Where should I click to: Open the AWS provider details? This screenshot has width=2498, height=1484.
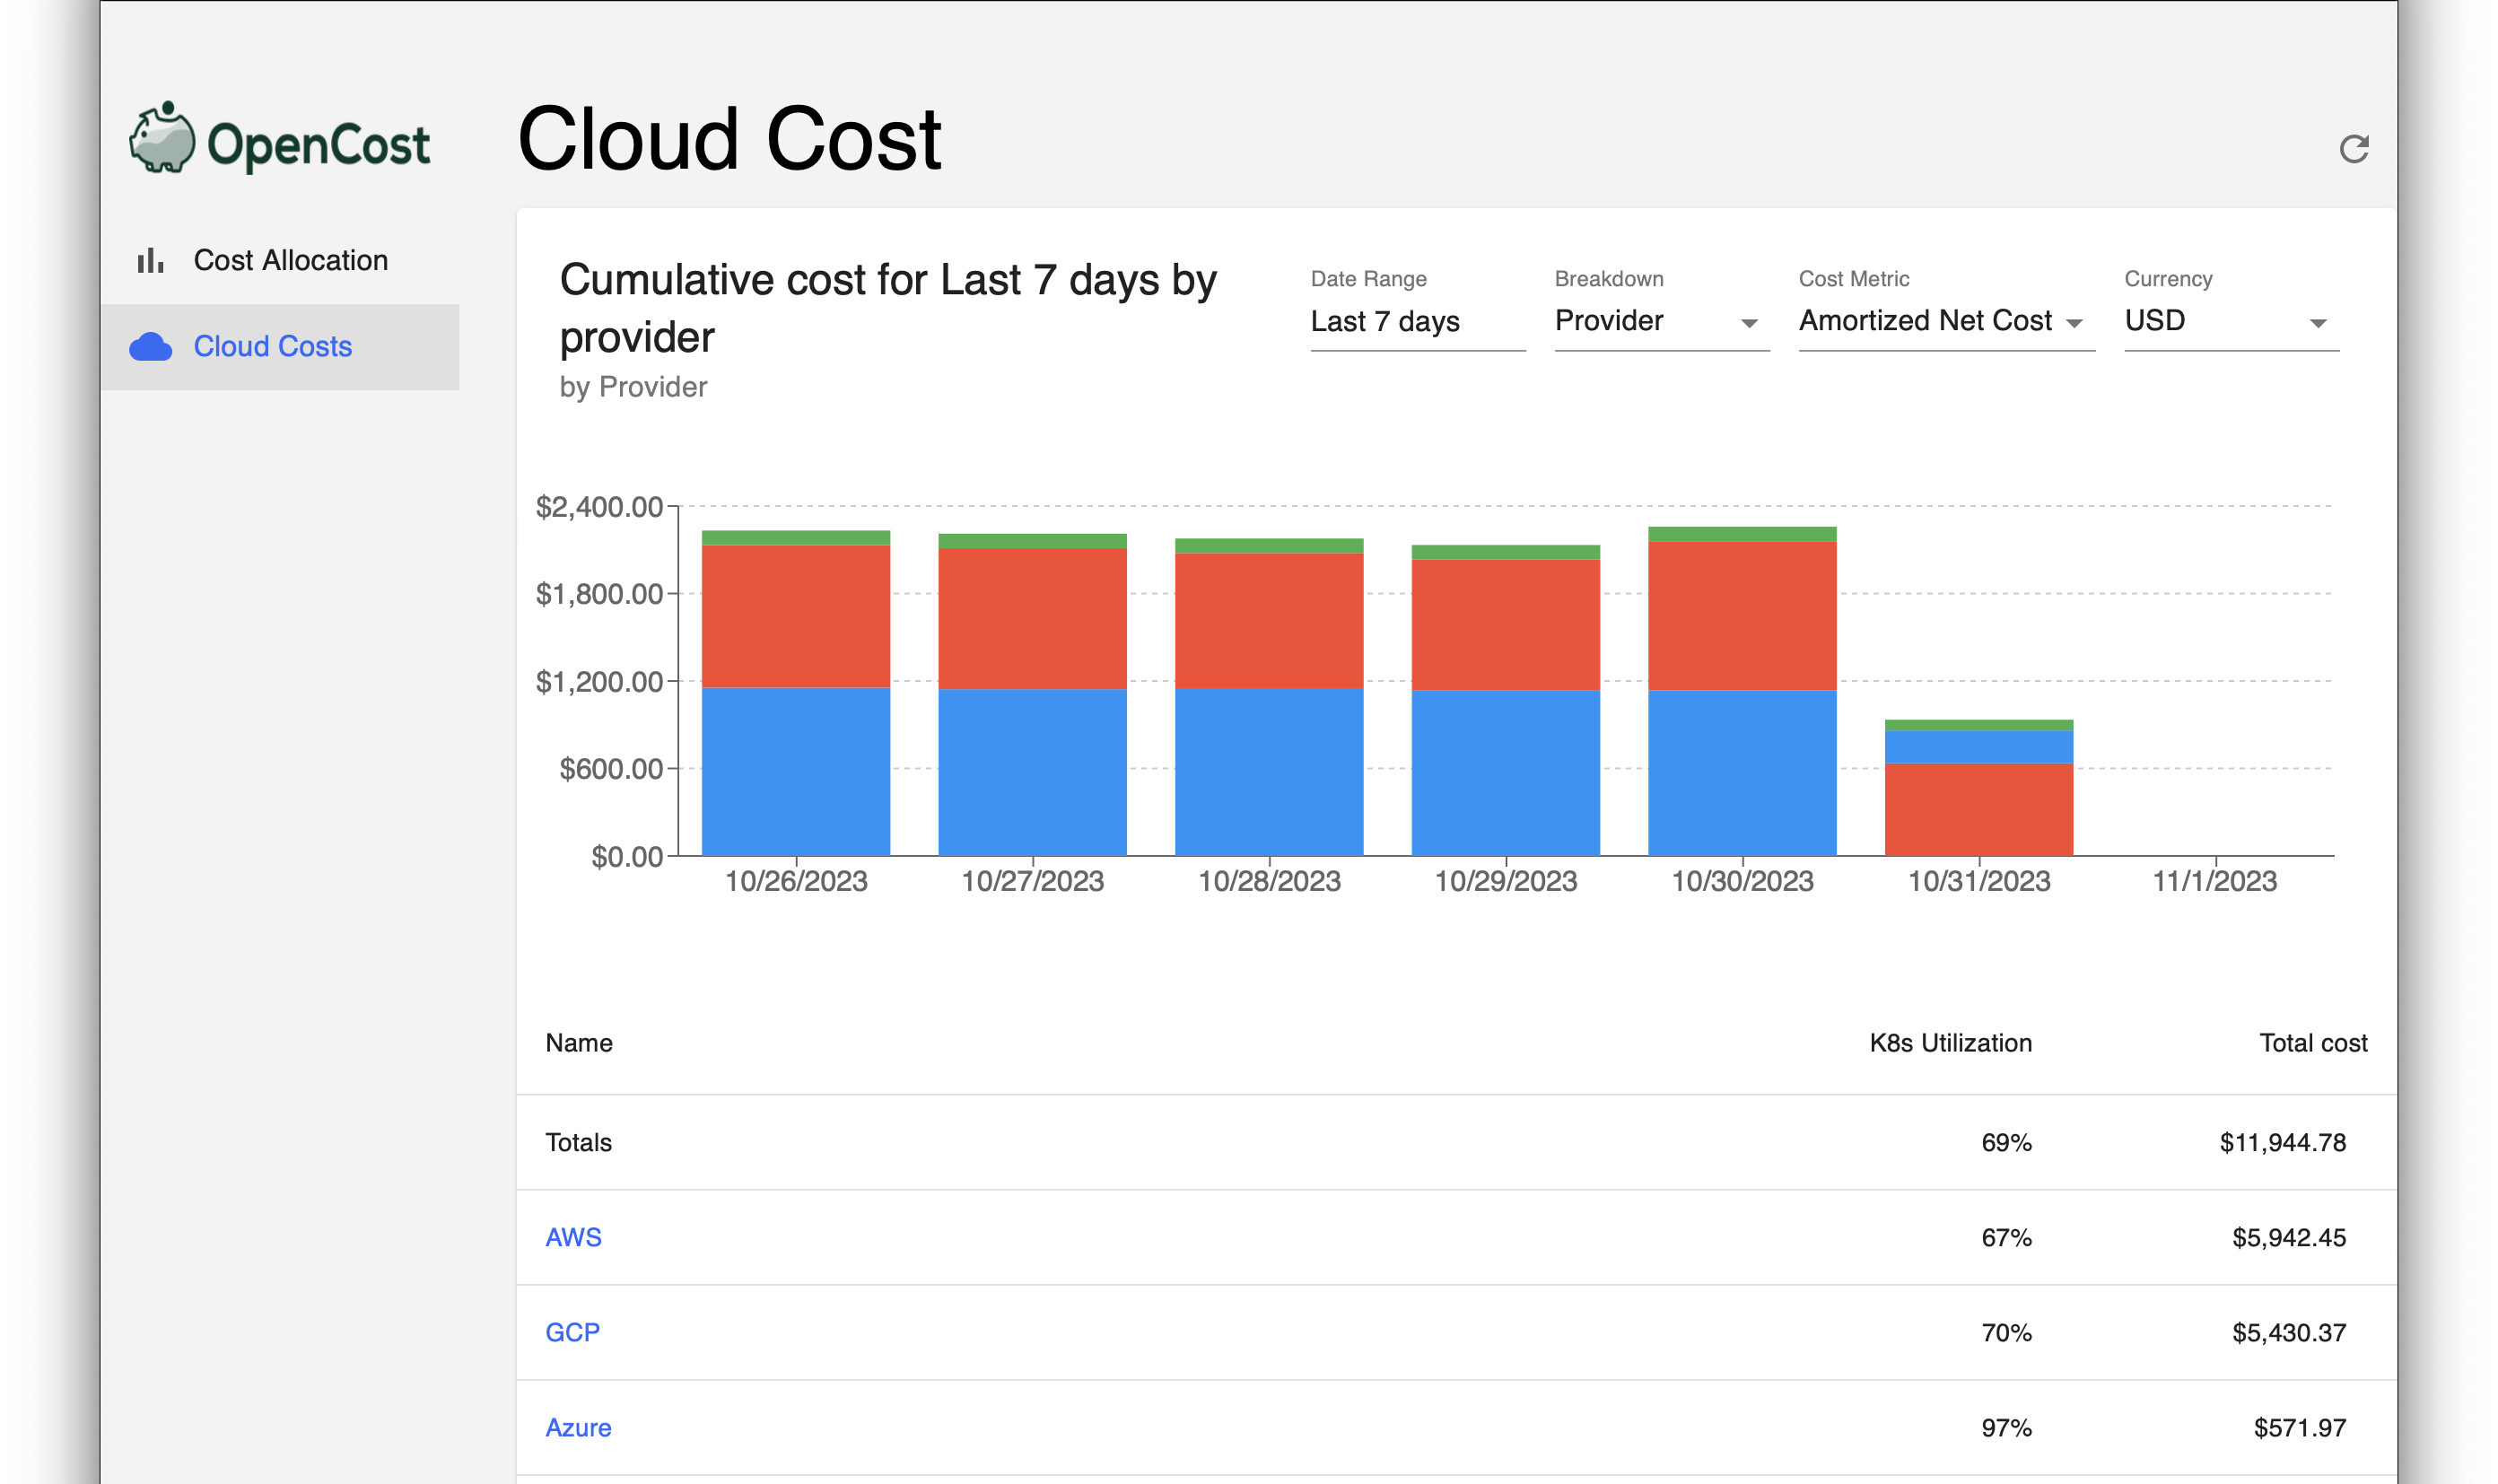pyautogui.click(x=574, y=1237)
